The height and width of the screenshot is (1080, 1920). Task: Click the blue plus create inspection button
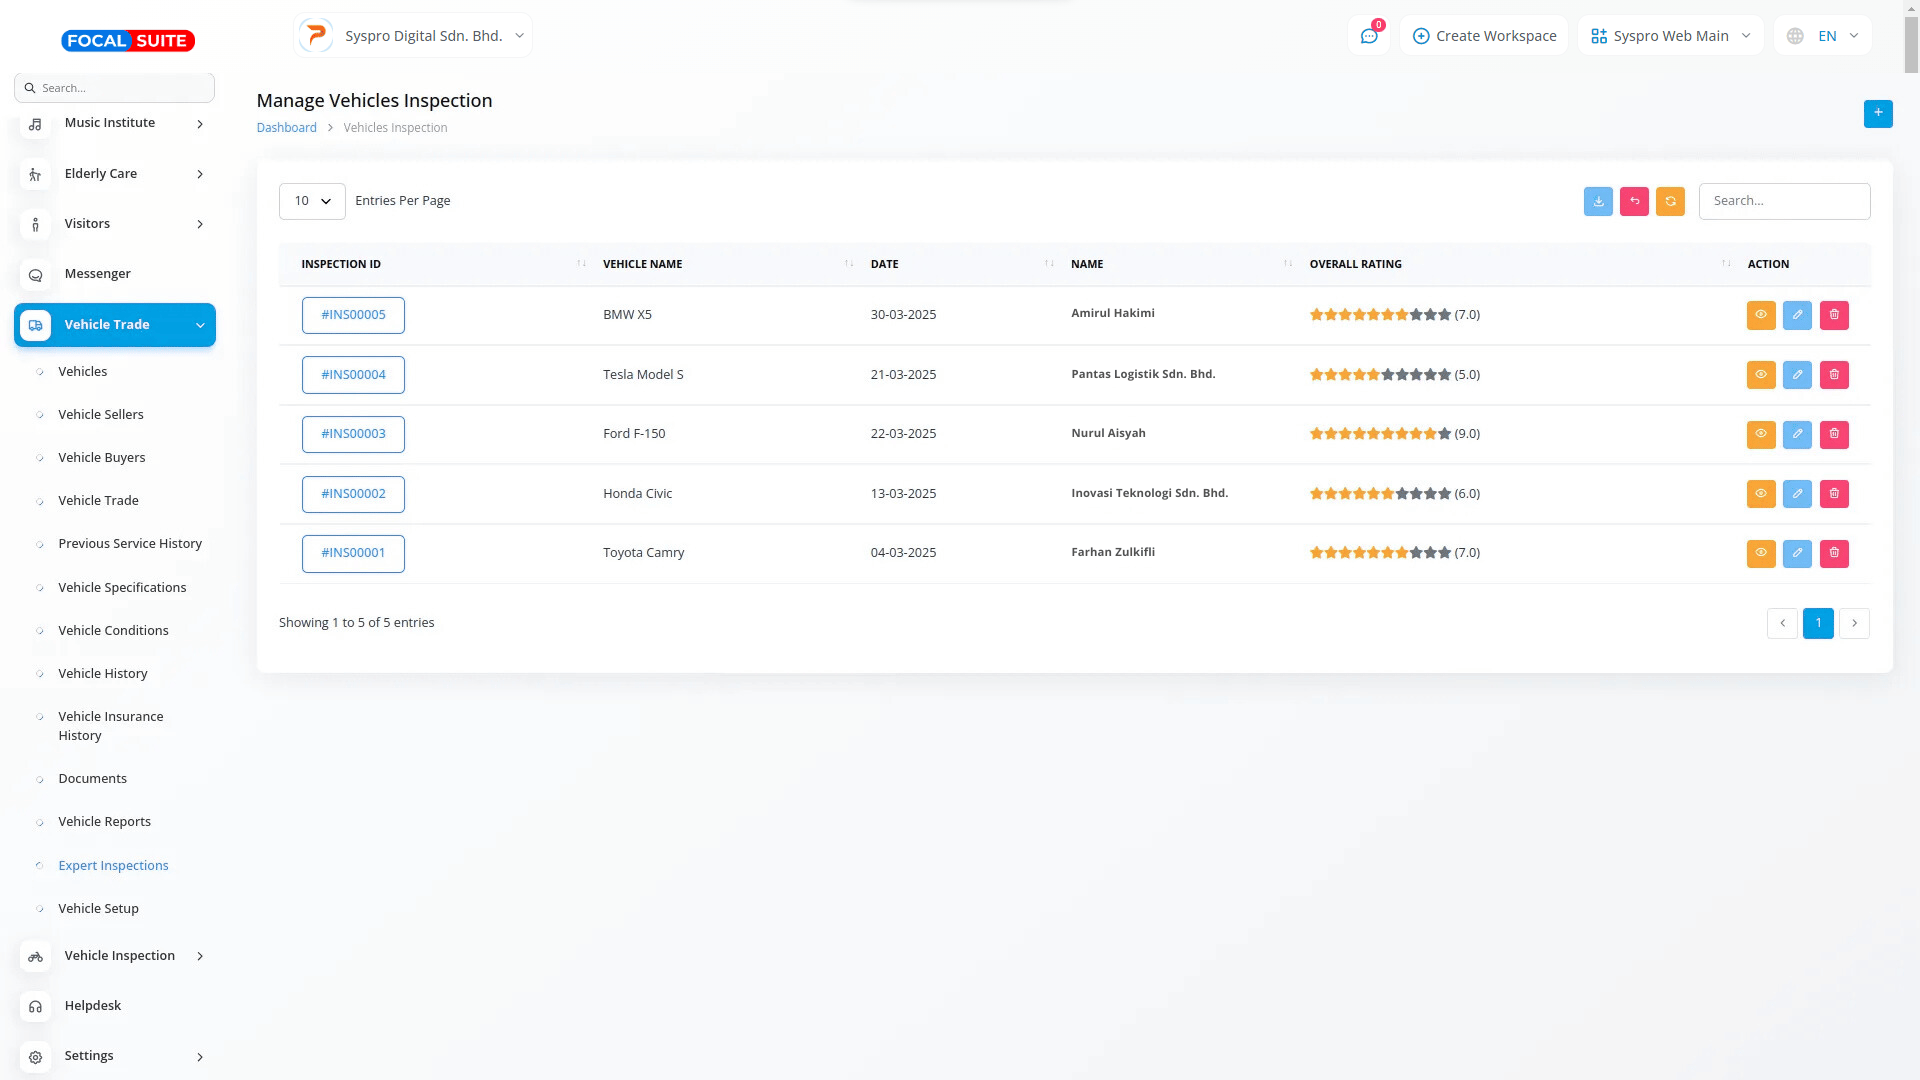tap(1877, 113)
